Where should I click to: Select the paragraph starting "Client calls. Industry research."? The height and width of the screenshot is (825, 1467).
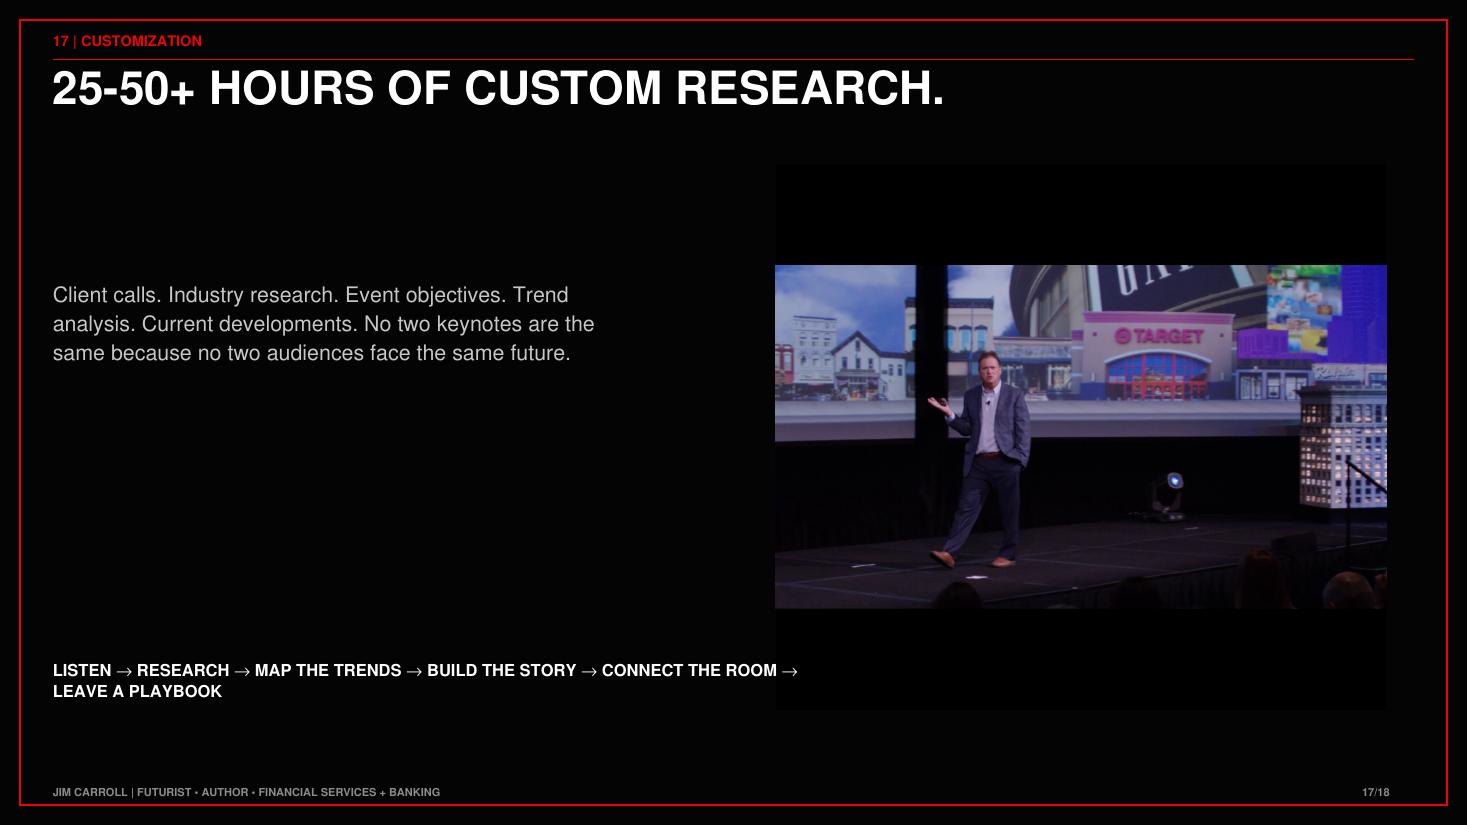(x=324, y=324)
